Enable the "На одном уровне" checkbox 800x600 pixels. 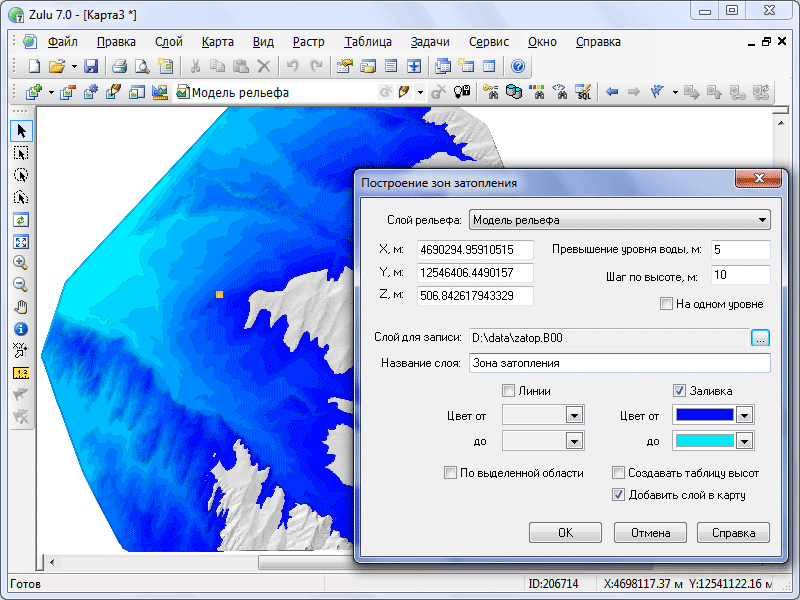(667, 304)
